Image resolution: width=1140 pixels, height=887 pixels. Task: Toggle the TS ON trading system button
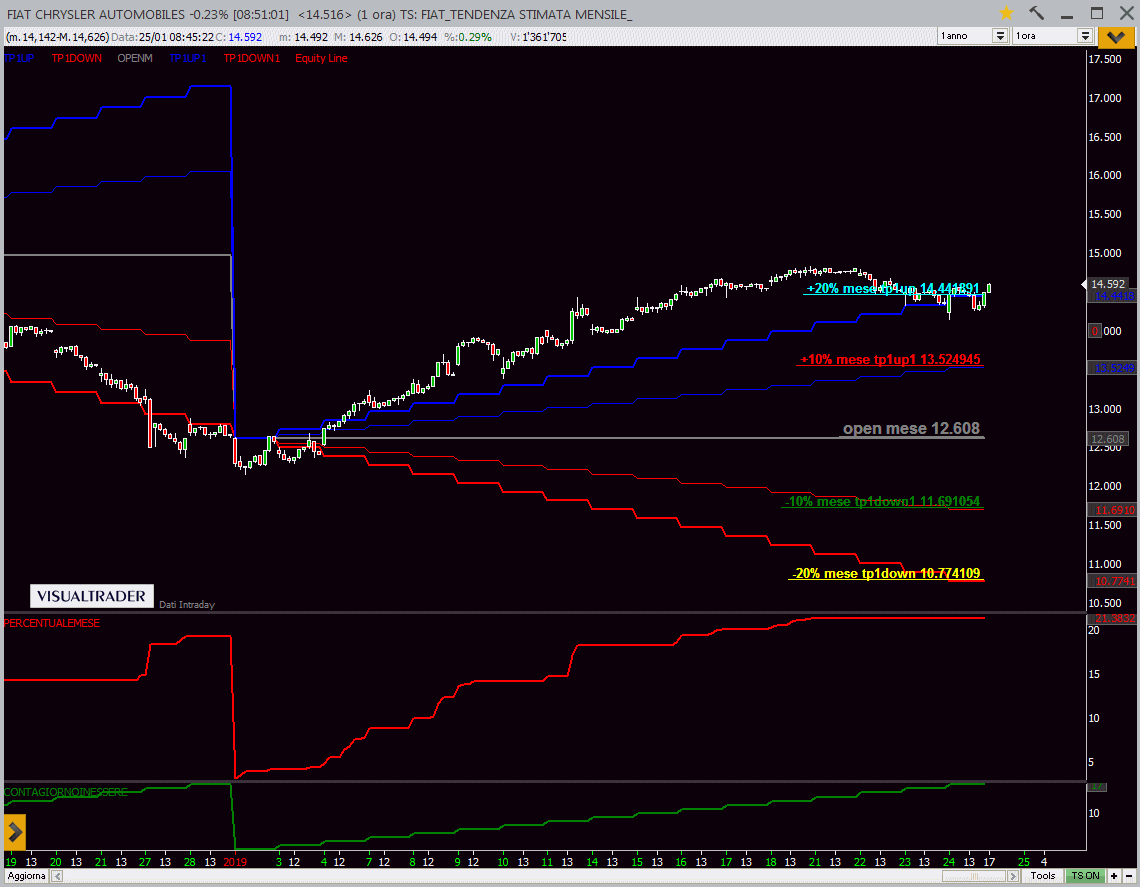coord(1085,876)
